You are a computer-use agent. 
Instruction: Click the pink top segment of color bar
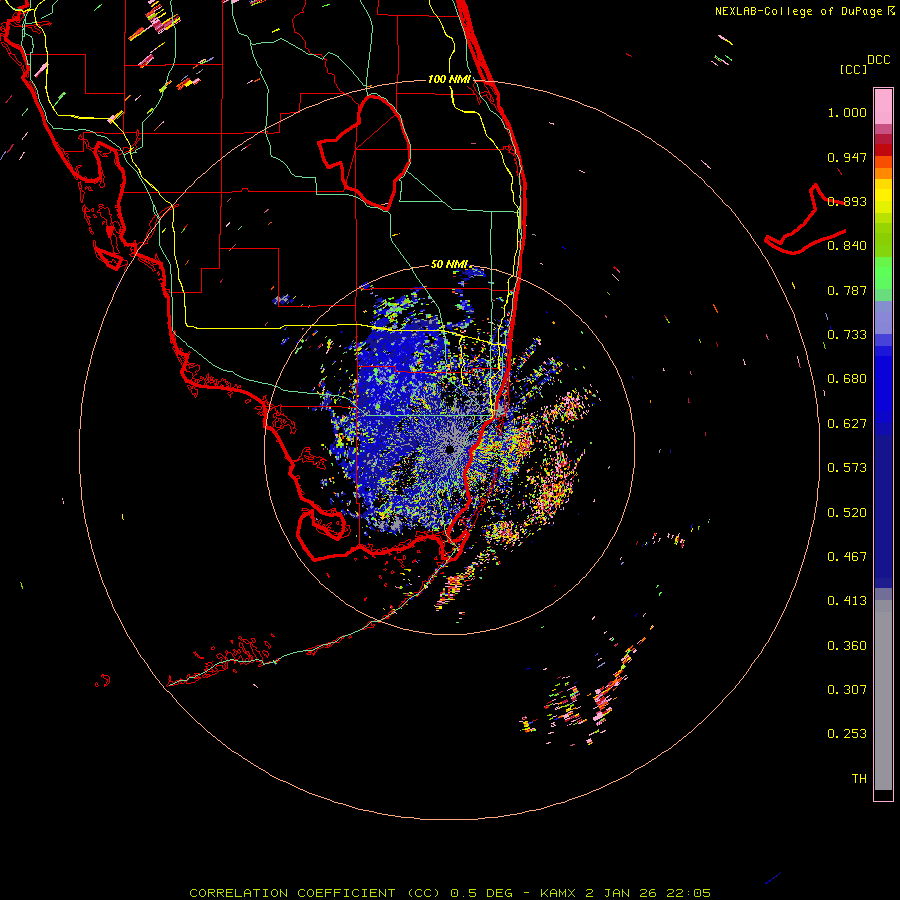click(x=883, y=106)
